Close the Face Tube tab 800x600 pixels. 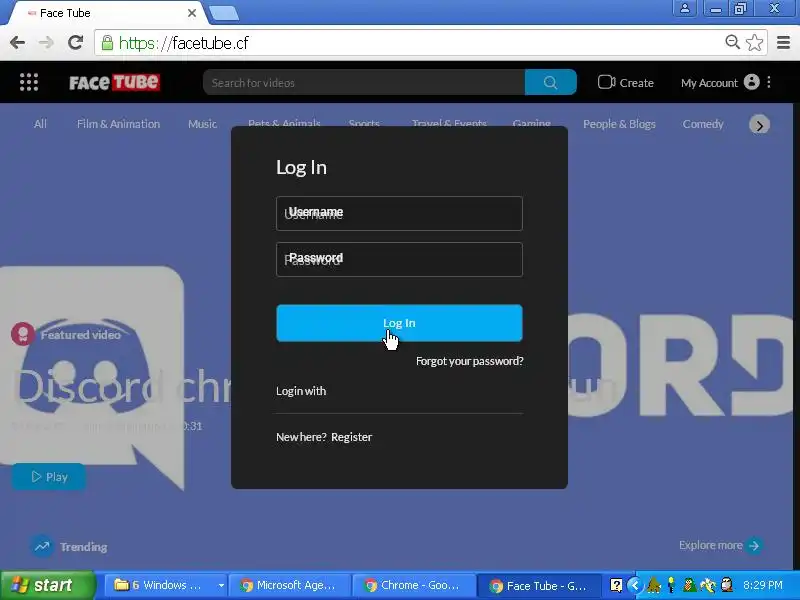pyautogui.click(x=192, y=13)
